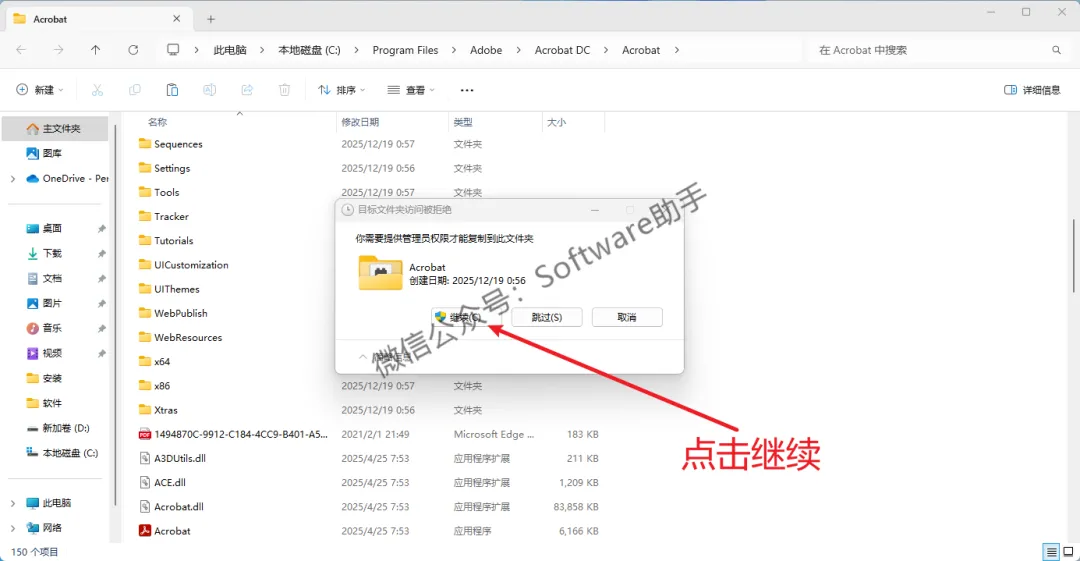Click 继续 button in dialog

click(466, 317)
